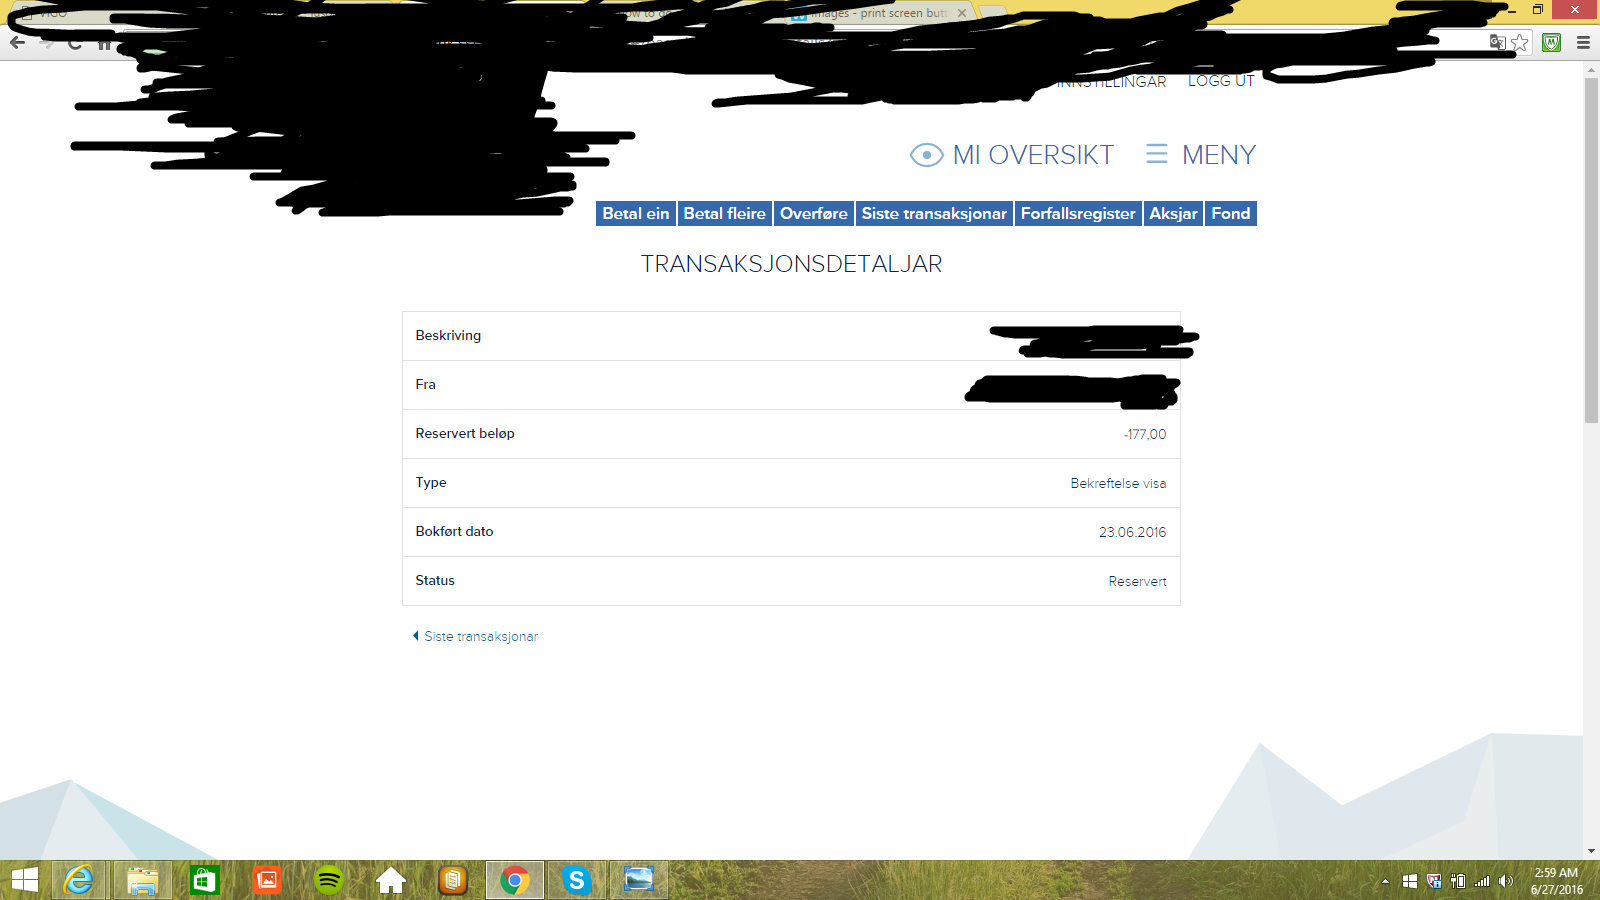Image resolution: width=1600 pixels, height=900 pixels.
Task: Click the Google Translate icon in the address bar
Action: click(x=1497, y=42)
